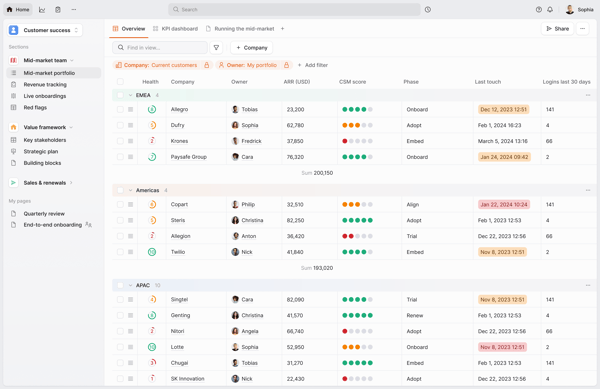Click the health score icon for Krones
This screenshot has height=389, width=600.
152,141
